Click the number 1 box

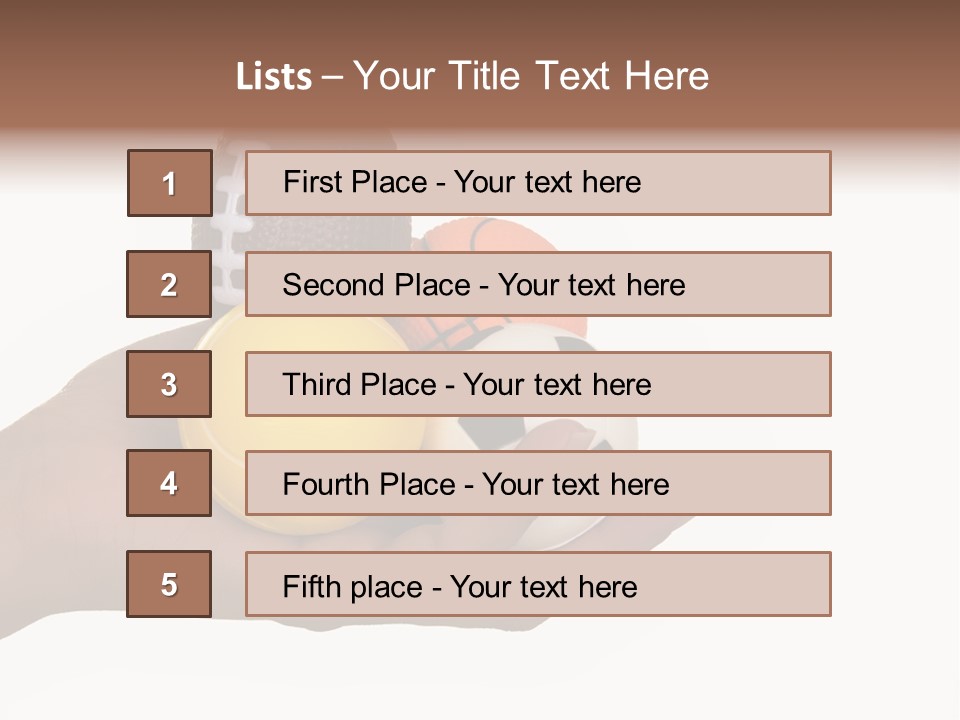click(x=169, y=183)
